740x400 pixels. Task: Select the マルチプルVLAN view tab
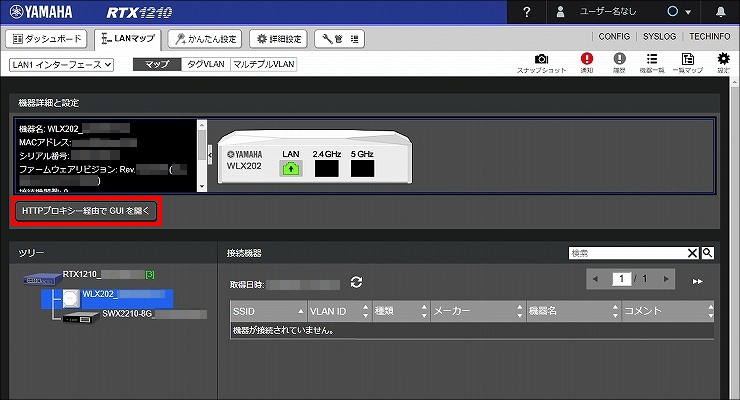pyautogui.click(x=263, y=64)
